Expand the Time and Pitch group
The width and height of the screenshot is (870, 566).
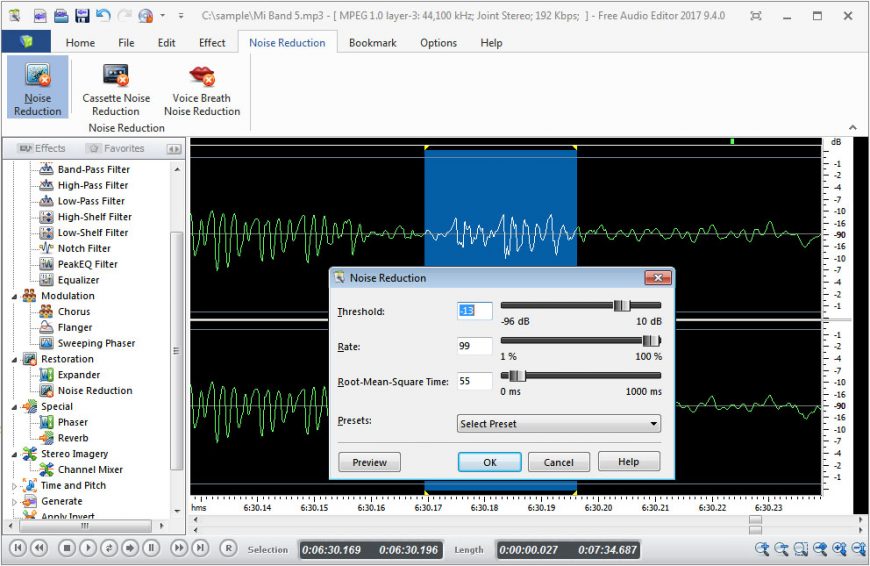[x=15, y=486]
